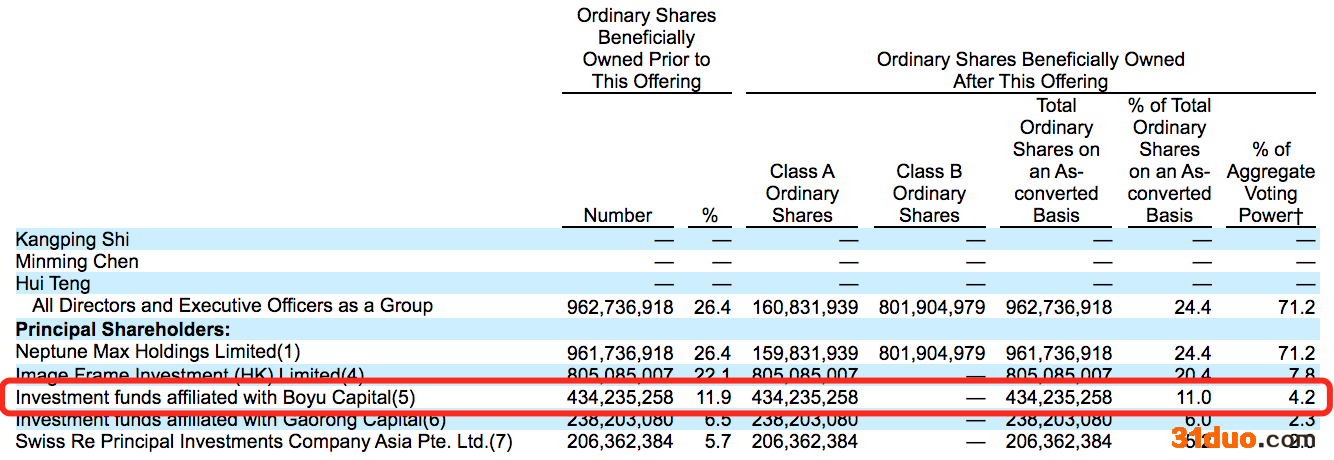Click the 11.9 percent value for Boyu Capital
The image size is (1334, 460).
click(x=712, y=398)
